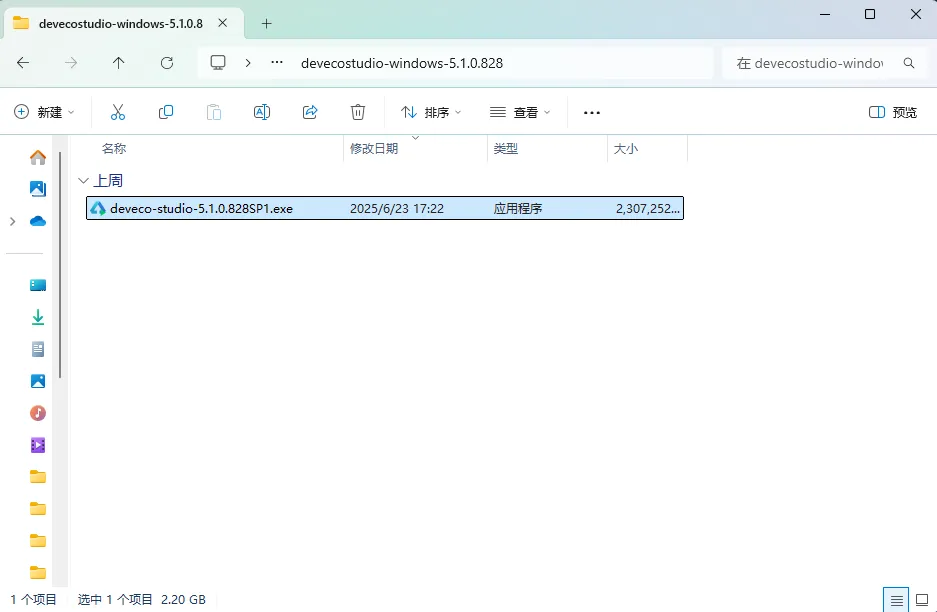This screenshot has height=612, width=937.
Task: Sort by the 大小 column header
Action: pyautogui.click(x=626, y=148)
